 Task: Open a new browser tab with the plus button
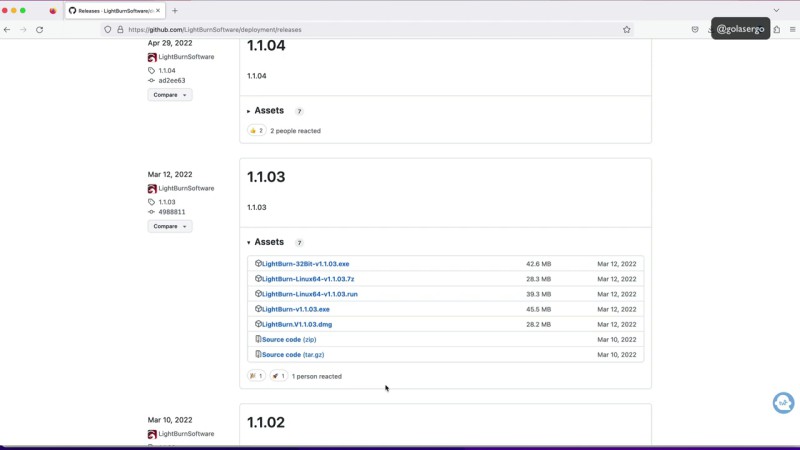[x=175, y=10]
